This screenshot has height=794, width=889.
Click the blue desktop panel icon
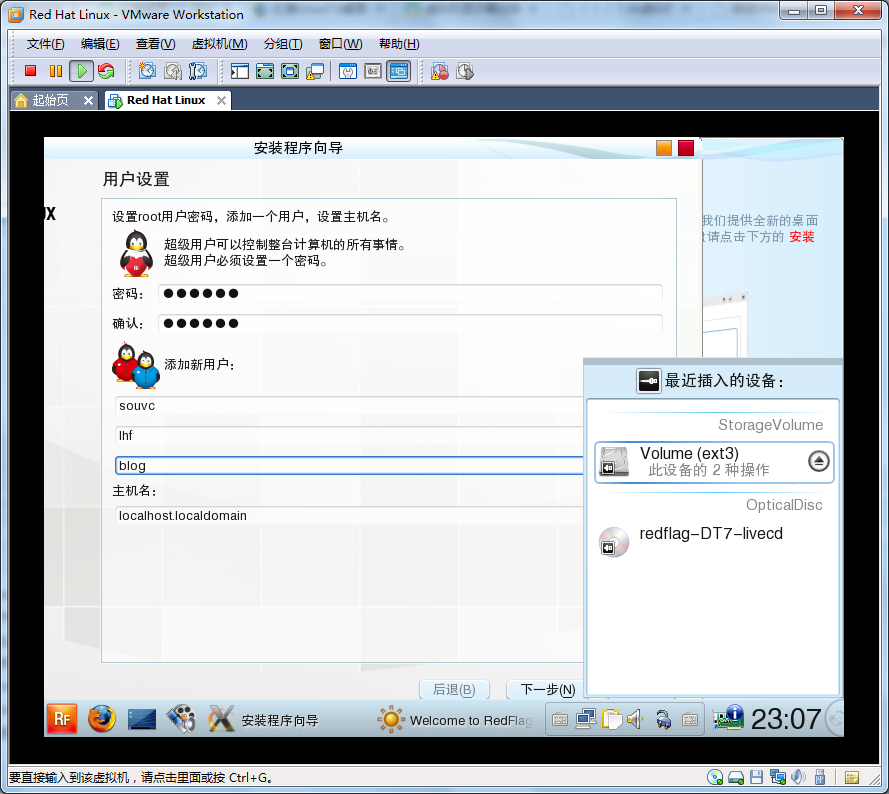142,720
